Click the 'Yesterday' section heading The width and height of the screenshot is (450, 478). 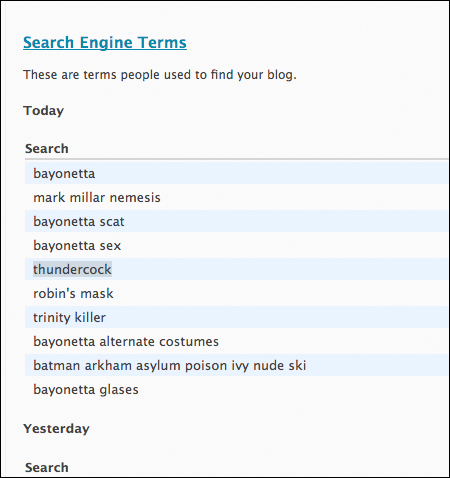[x=56, y=429]
